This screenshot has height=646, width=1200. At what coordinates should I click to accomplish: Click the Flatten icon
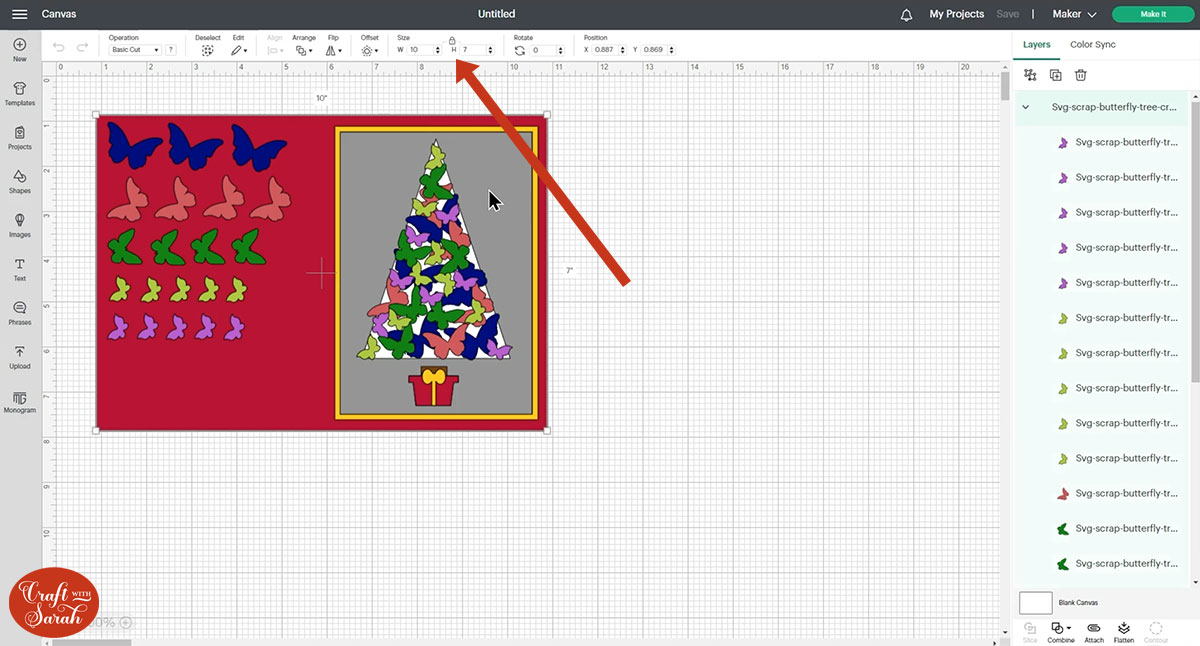[x=1123, y=628]
